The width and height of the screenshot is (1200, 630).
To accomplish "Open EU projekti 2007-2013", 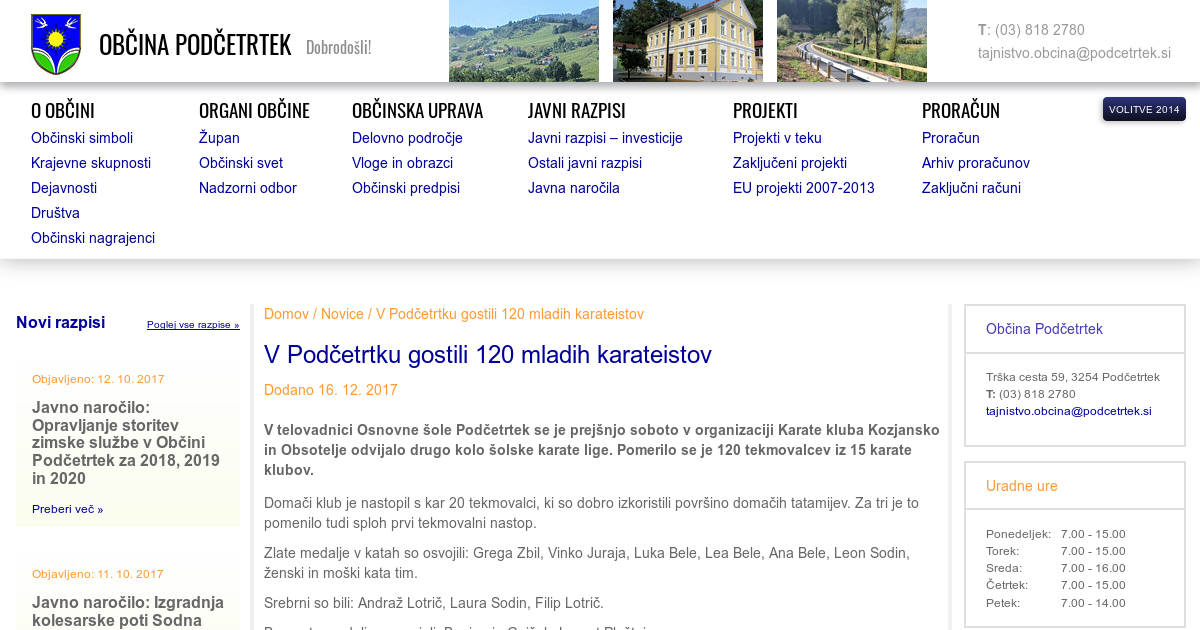I will tap(803, 188).
